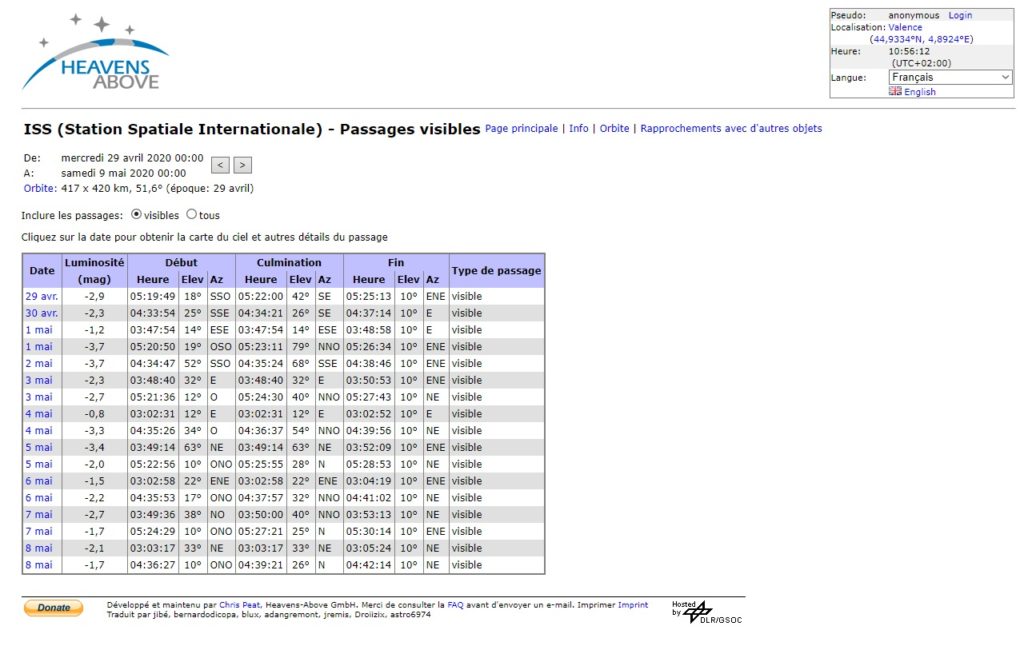1024x646 pixels.
Task: Open the 29 avr. pass details
Action: click(41, 297)
